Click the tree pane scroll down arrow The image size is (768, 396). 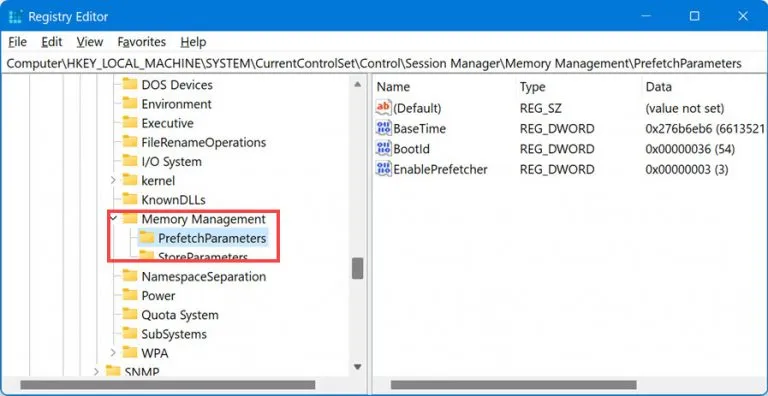pos(358,367)
